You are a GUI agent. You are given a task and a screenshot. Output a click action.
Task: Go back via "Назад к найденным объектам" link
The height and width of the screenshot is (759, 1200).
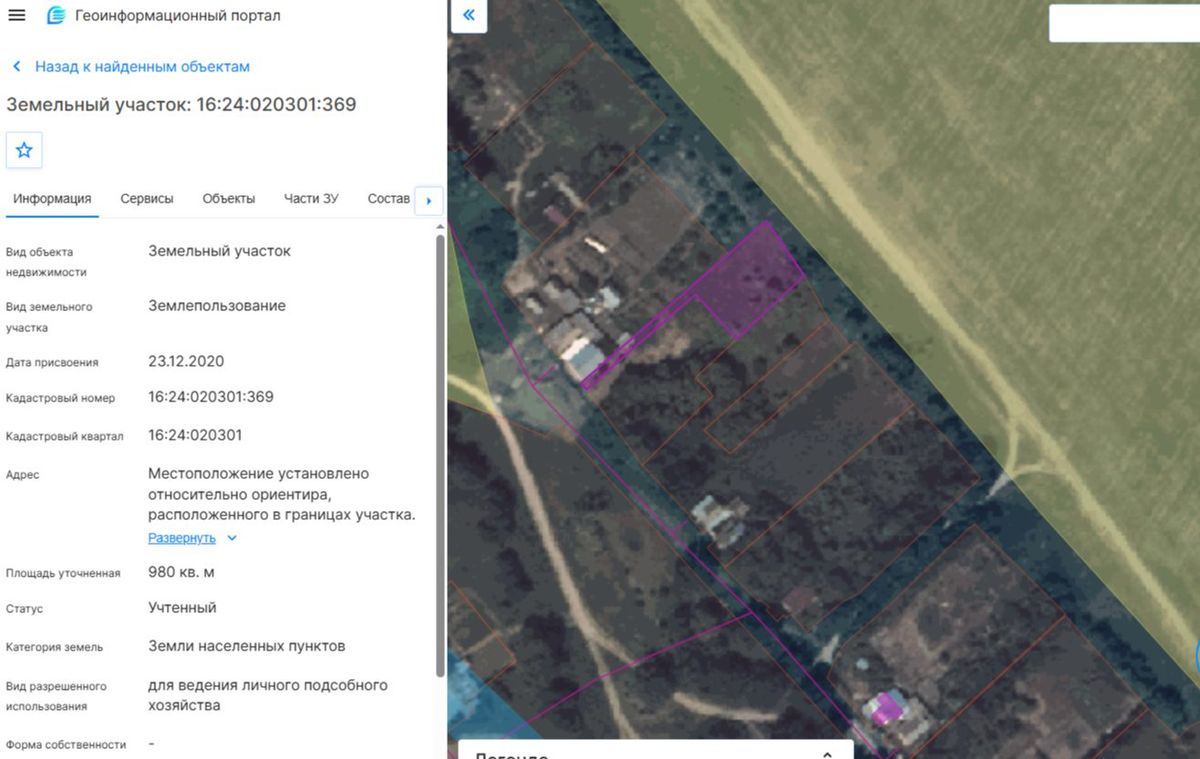pyautogui.click(x=142, y=67)
